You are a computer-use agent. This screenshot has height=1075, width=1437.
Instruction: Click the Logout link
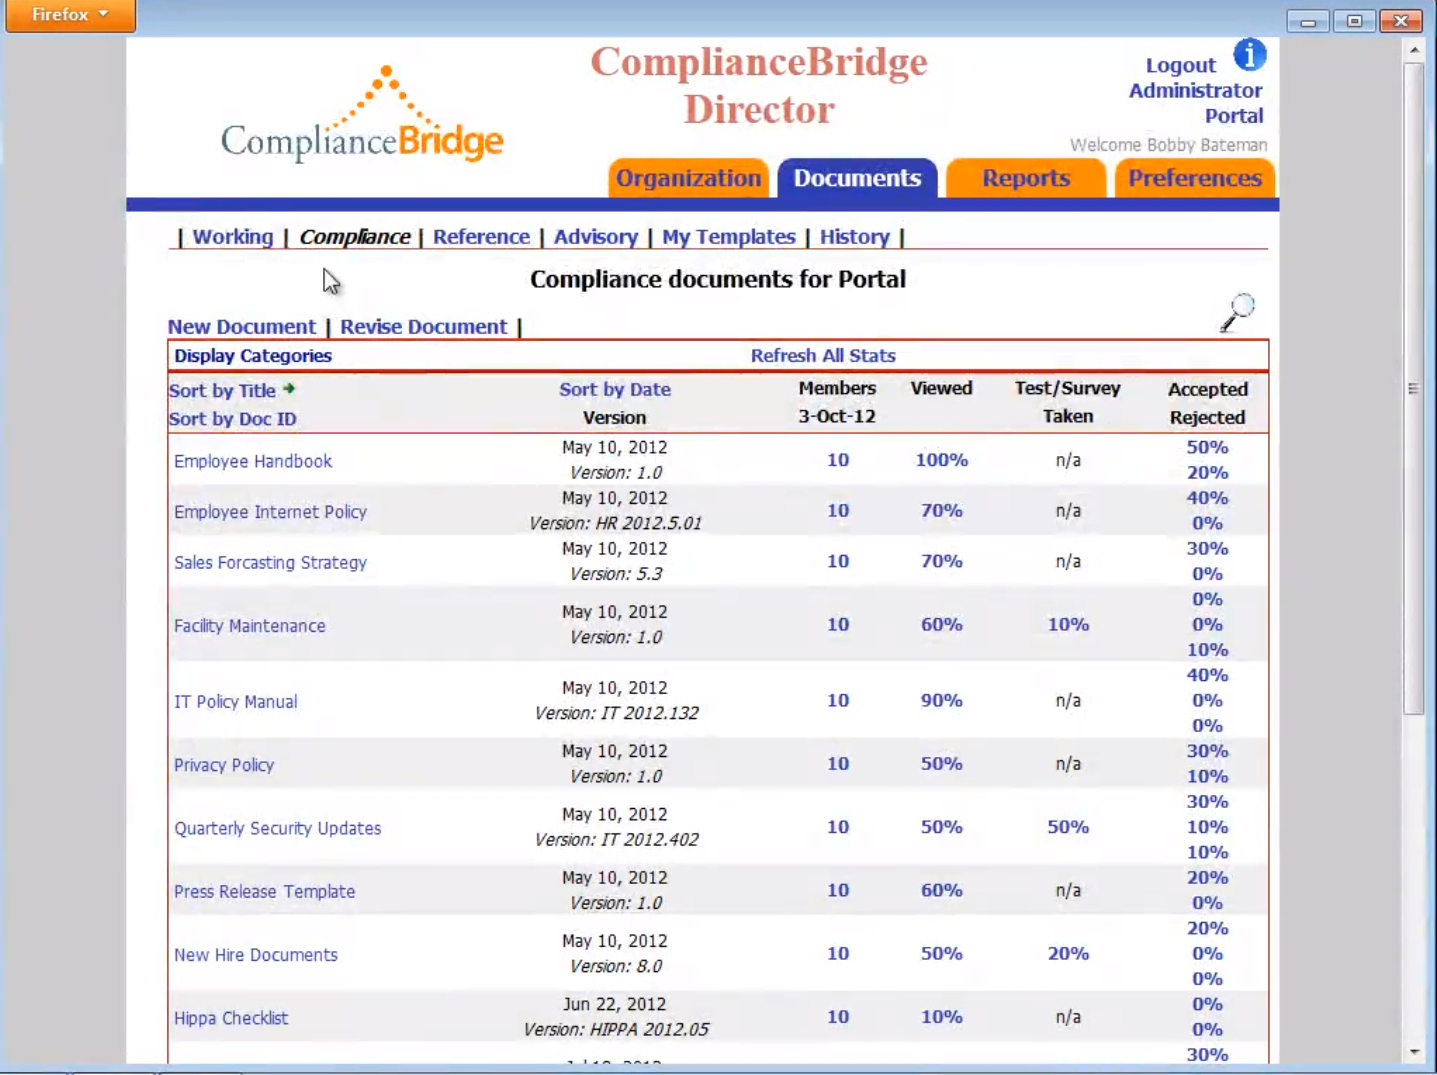1180,65
